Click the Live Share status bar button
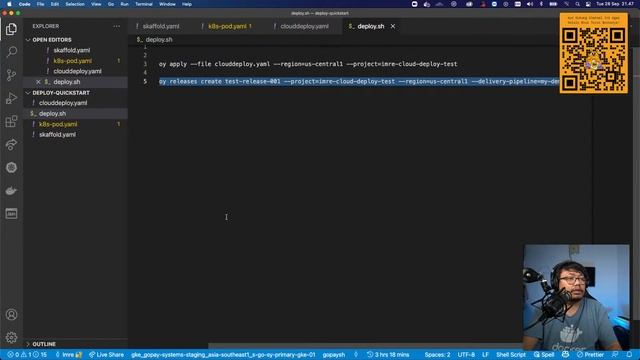The width and height of the screenshot is (640, 360). [x=106, y=355]
